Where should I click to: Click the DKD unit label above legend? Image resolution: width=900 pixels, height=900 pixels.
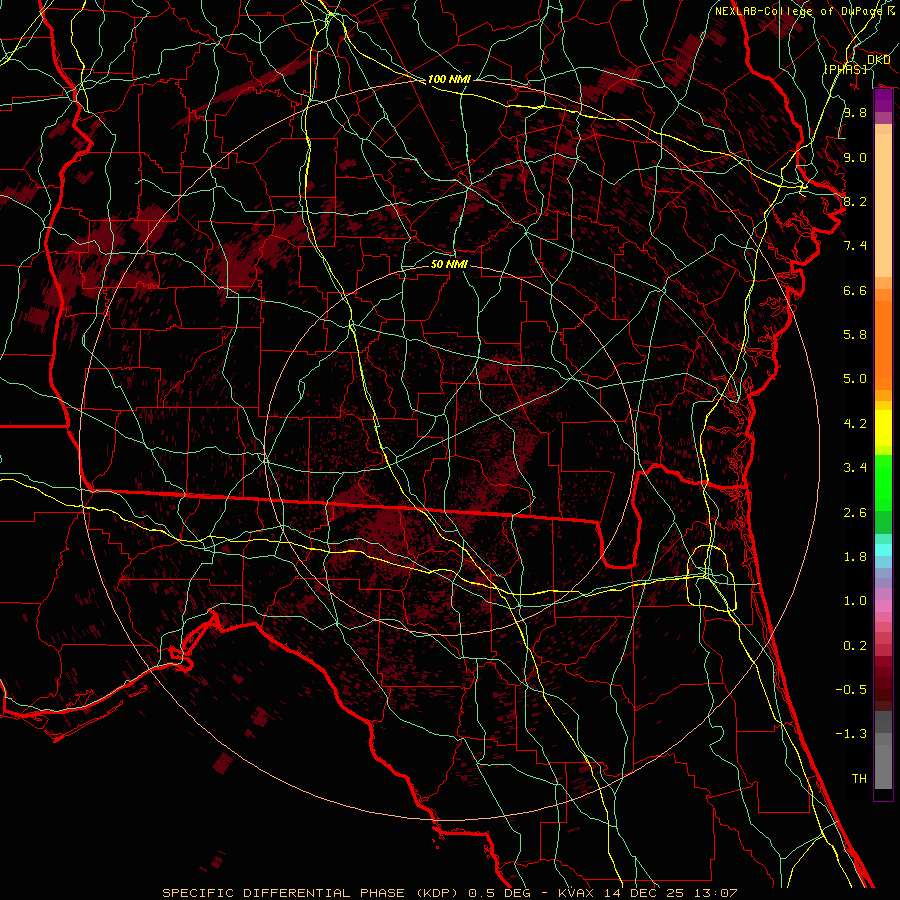[x=878, y=60]
